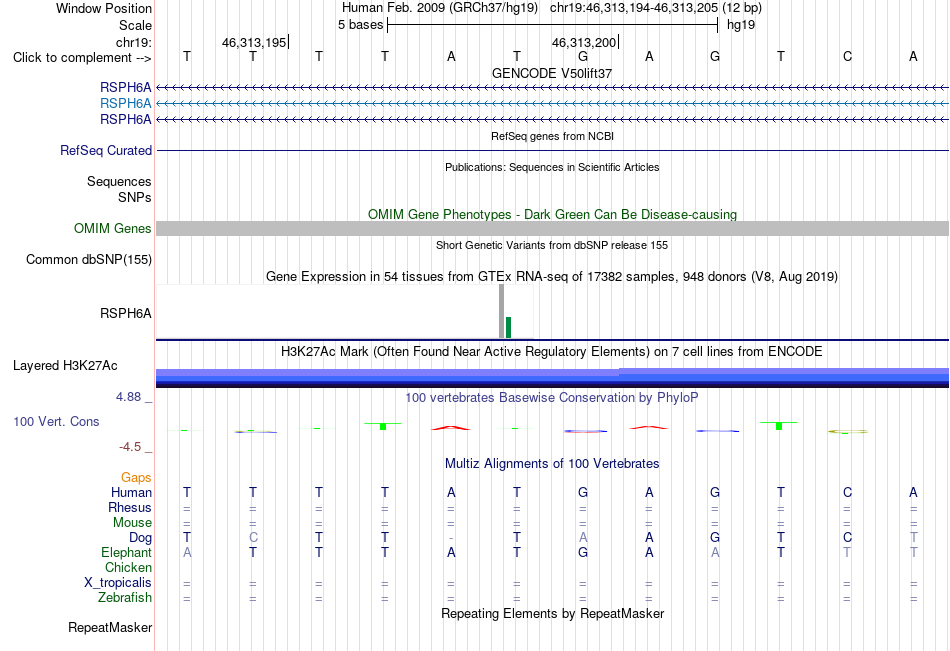The image size is (950, 651).
Task: Click the C base in the complement row
Action: (x=847, y=56)
